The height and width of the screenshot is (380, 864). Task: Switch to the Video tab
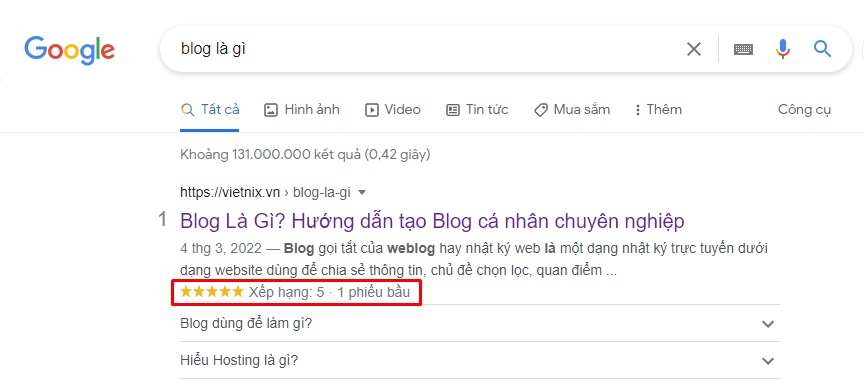(x=392, y=110)
